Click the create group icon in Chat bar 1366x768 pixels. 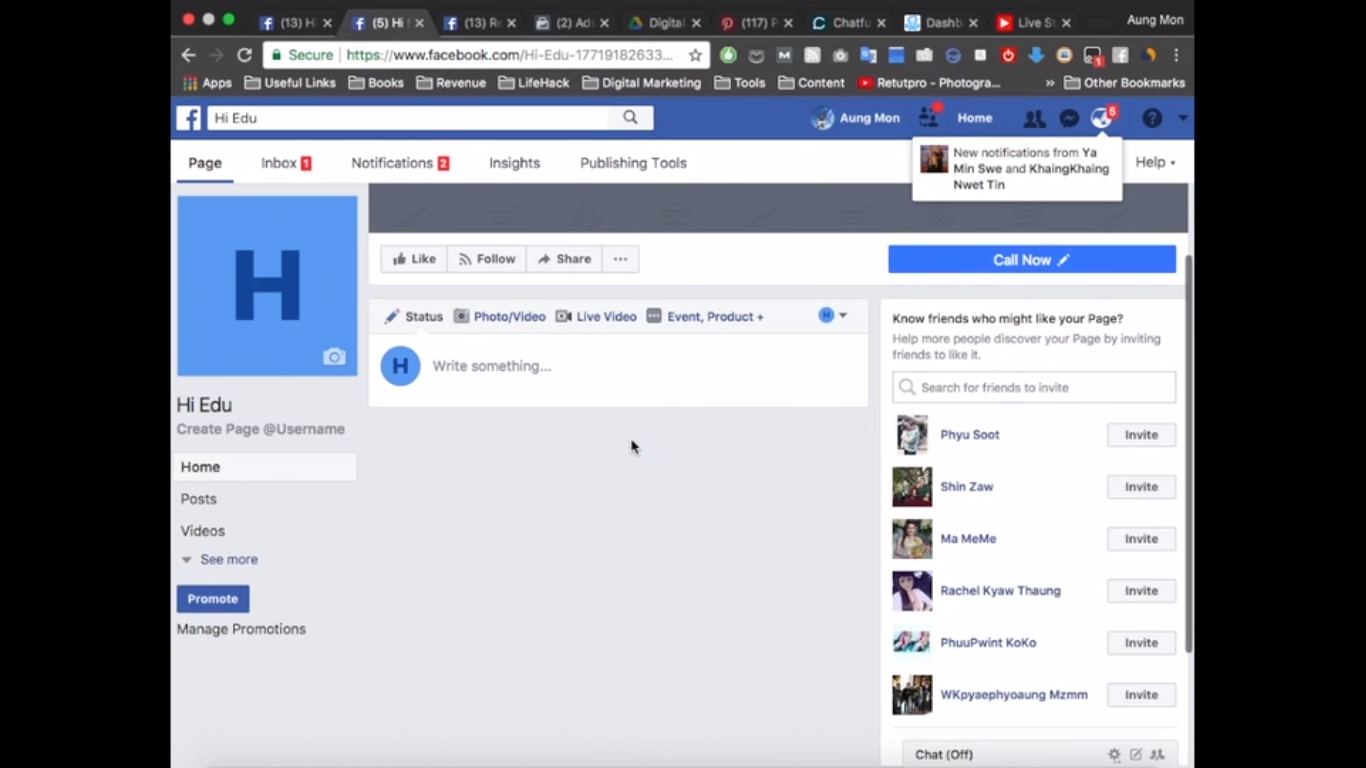1158,755
